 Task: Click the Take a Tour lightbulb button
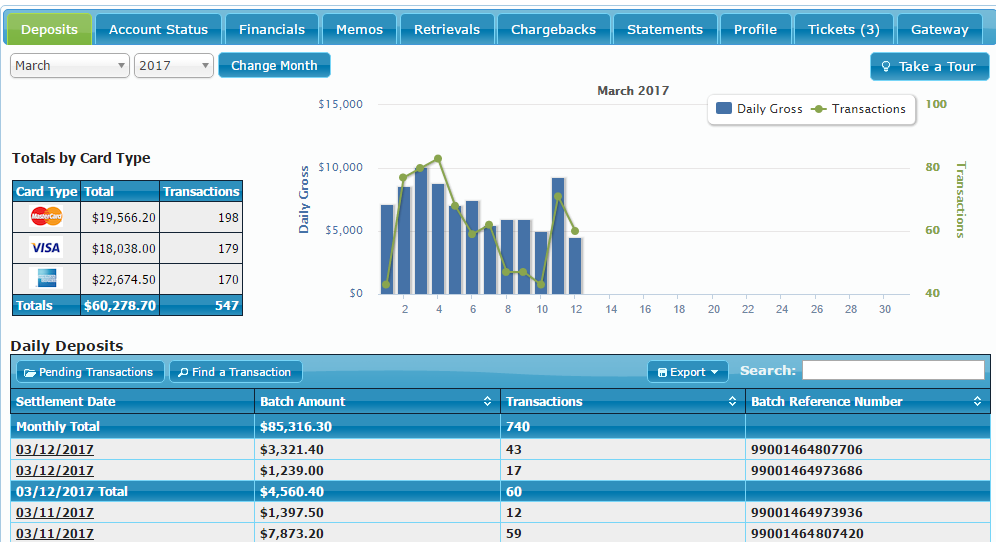929,66
